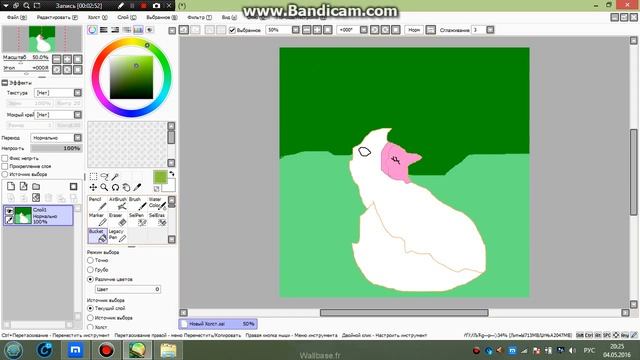Image resolution: width=640 pixels, height=360 pixels.
Task: Select the SelEras tool
Action: point(157,219)
